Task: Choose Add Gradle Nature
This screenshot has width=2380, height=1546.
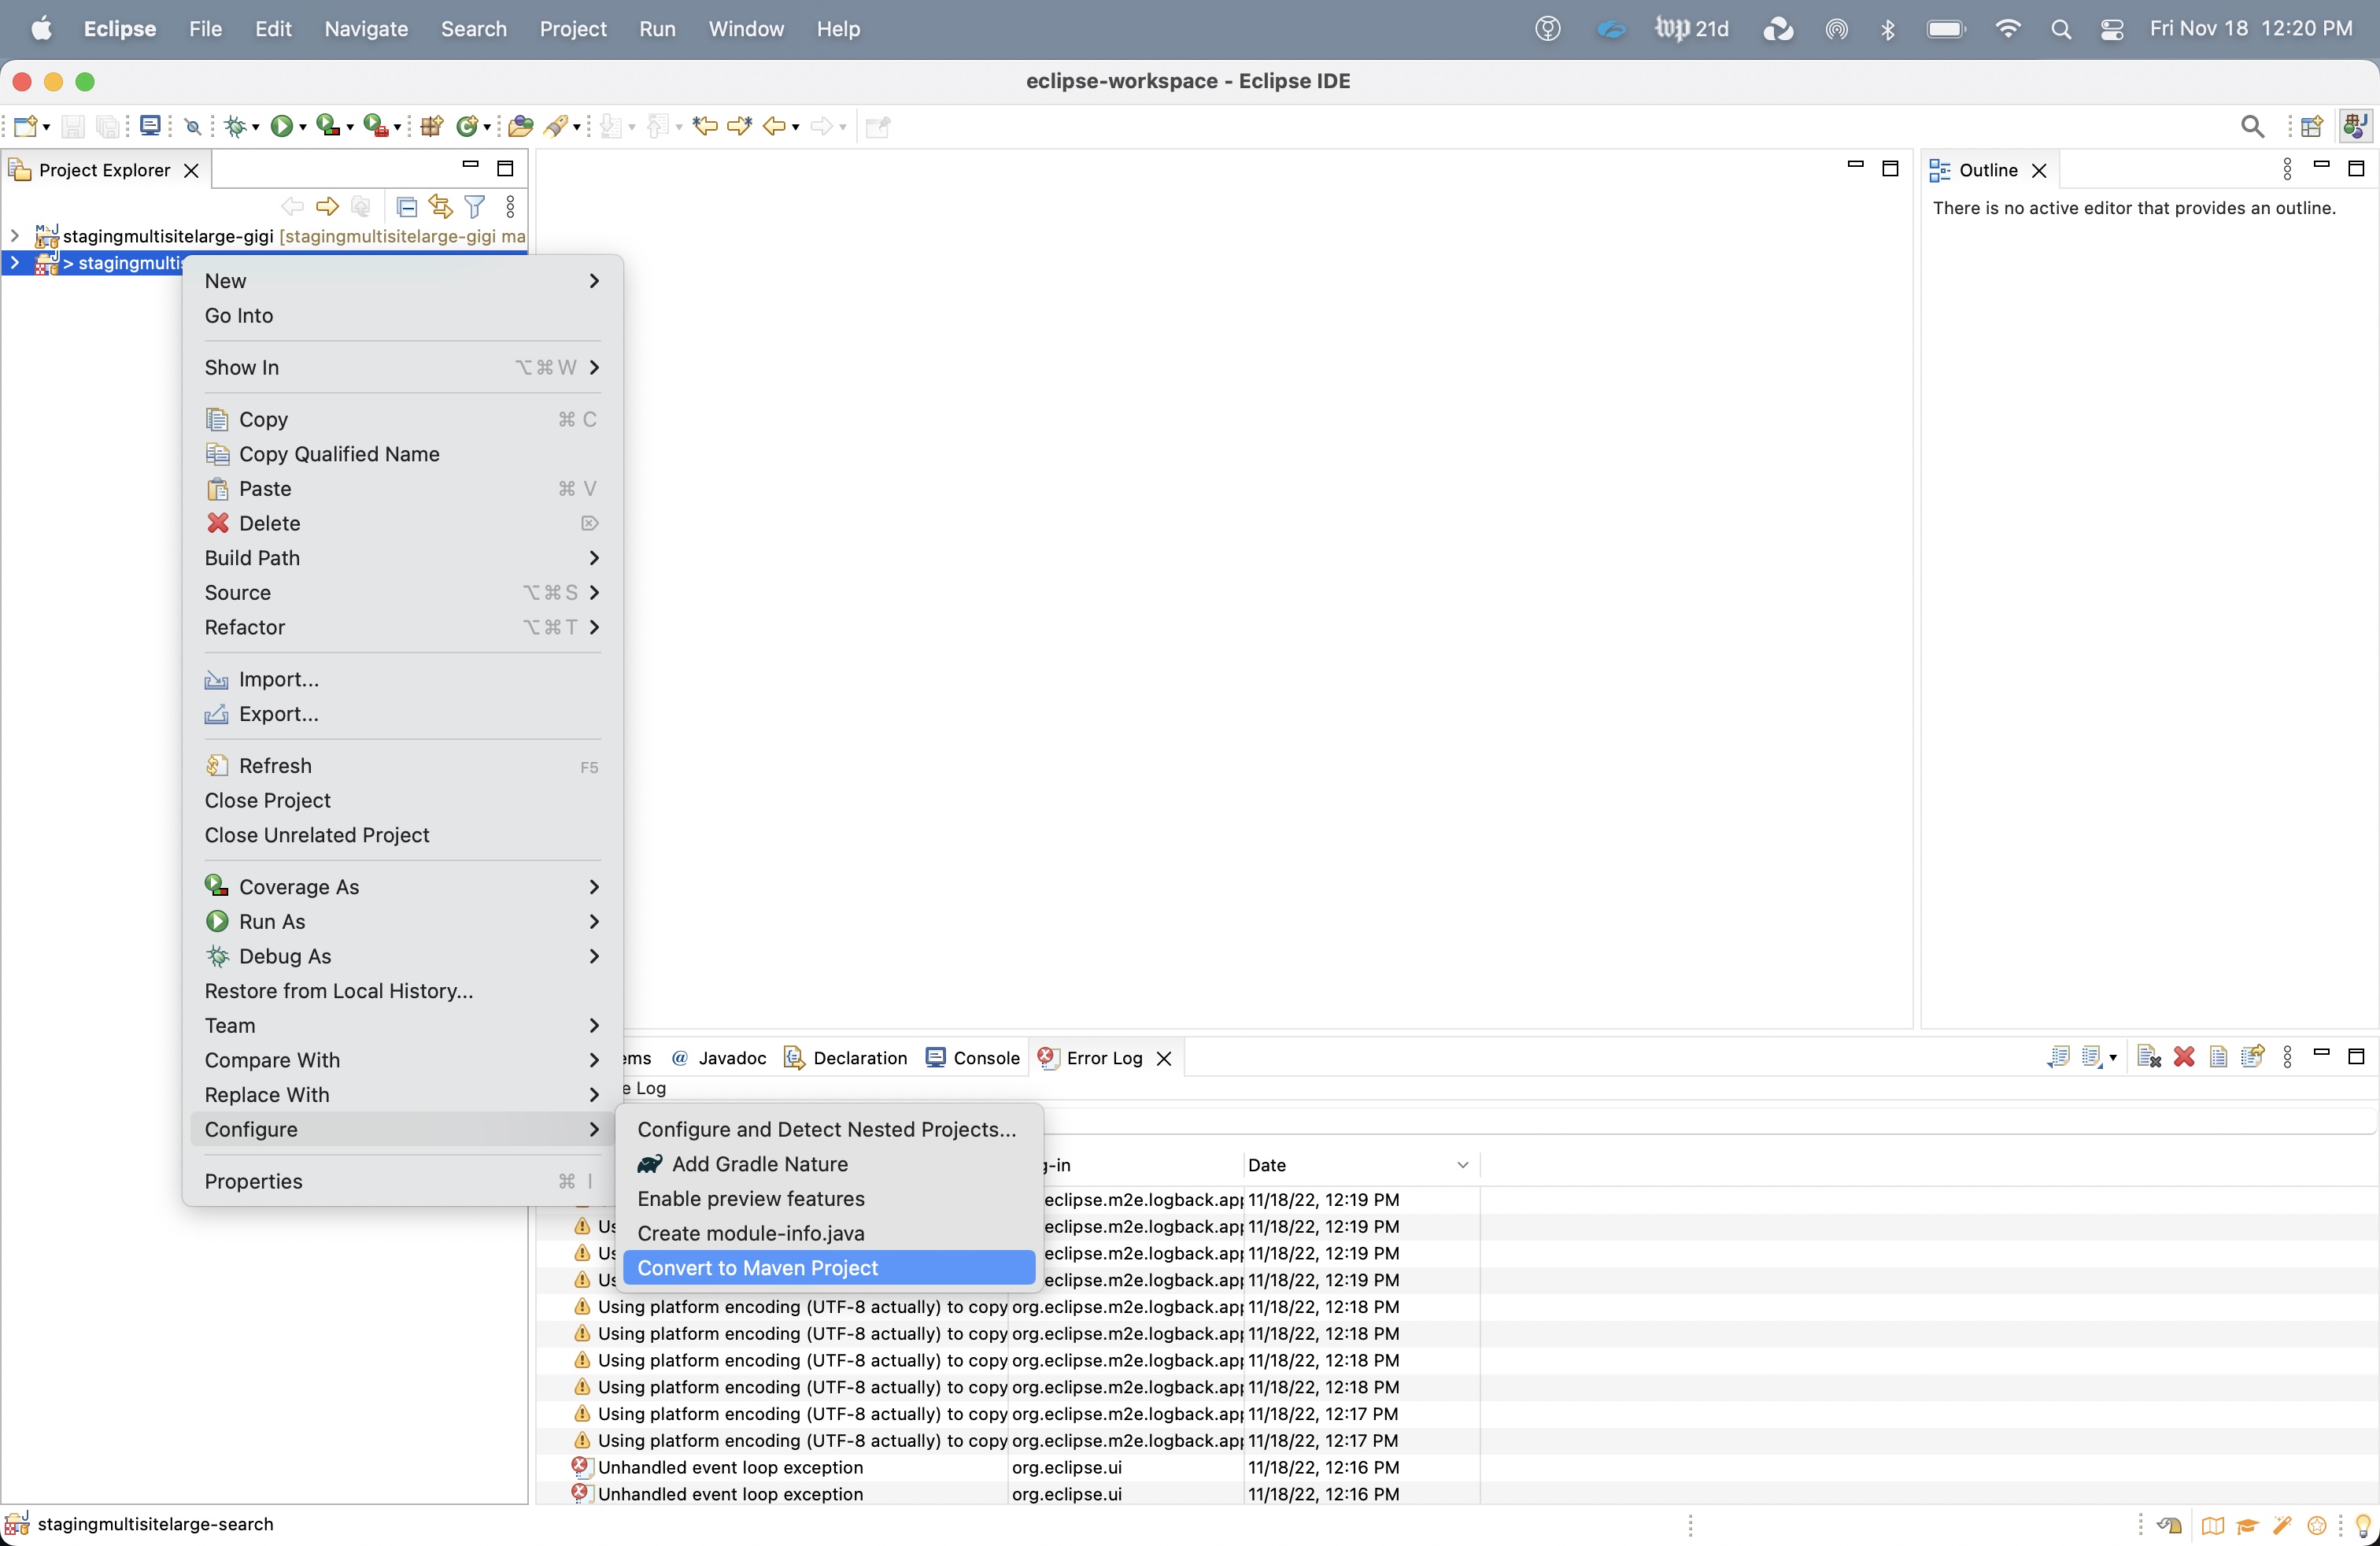Action: (x=829, y=1164)
